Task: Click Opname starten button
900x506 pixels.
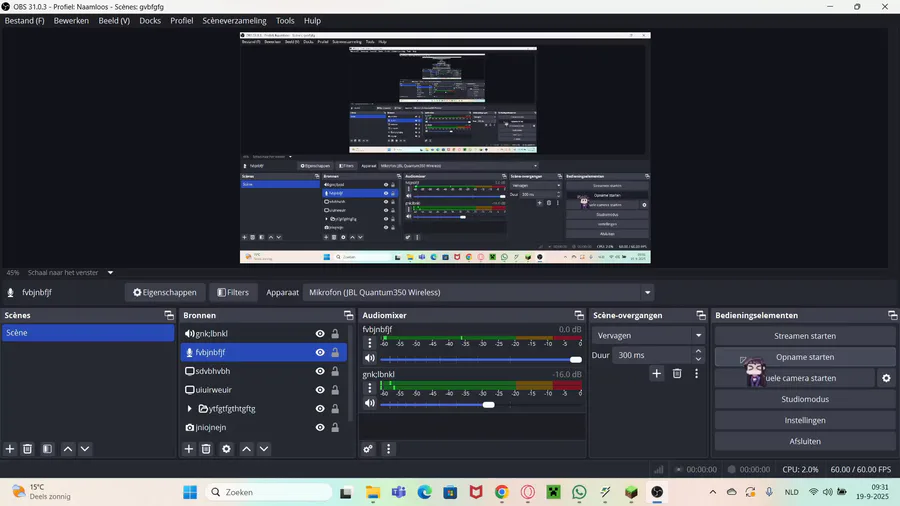Action: click(x=805, y=357)
